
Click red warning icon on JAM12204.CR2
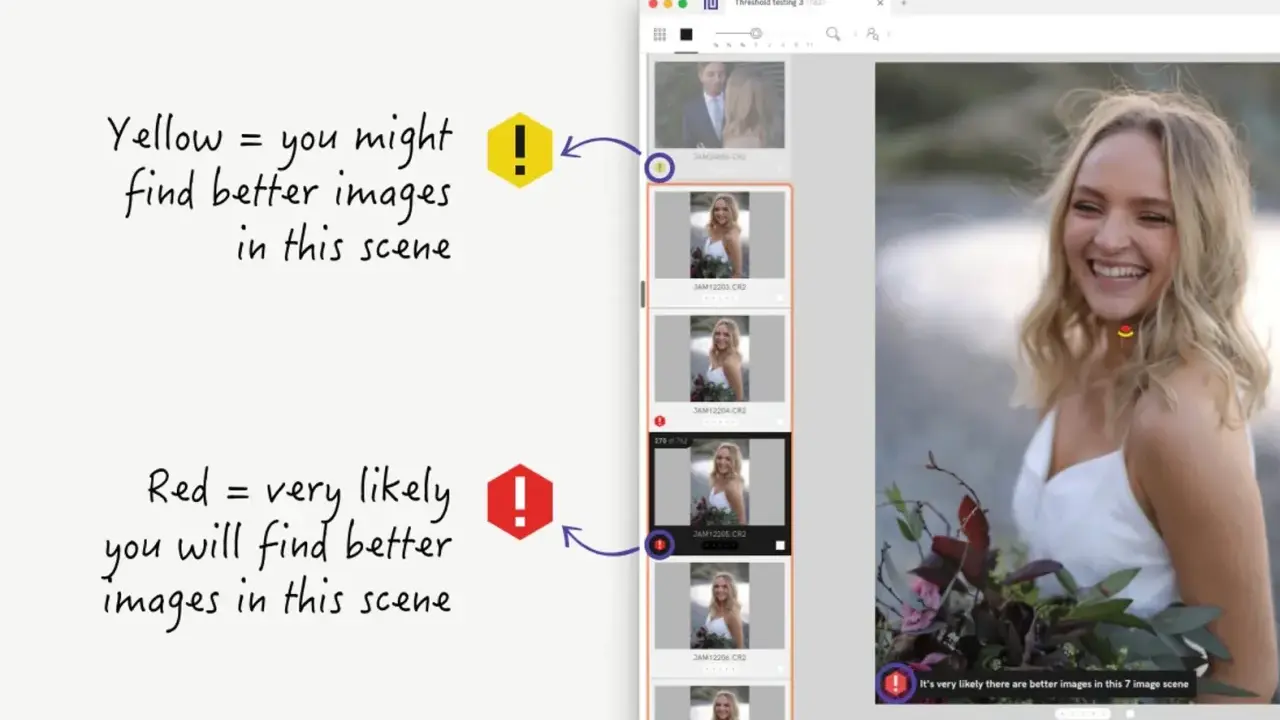click(x=660, y=421)
